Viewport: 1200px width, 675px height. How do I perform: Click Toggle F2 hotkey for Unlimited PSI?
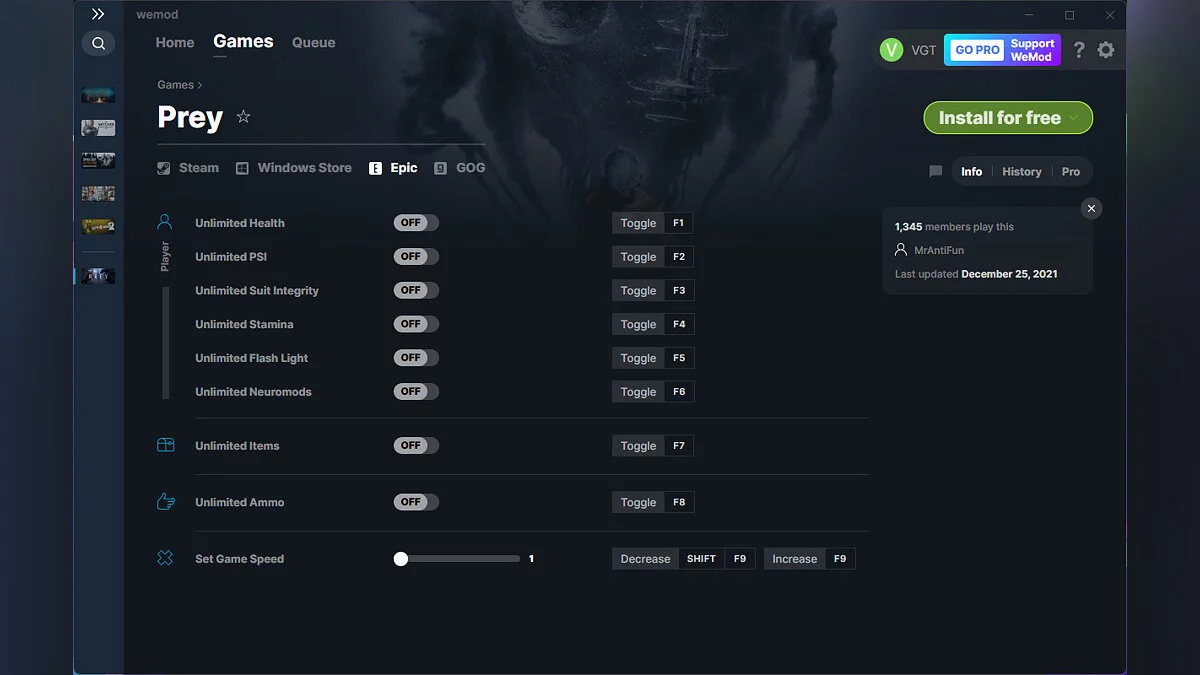click(x=653, y=257)
